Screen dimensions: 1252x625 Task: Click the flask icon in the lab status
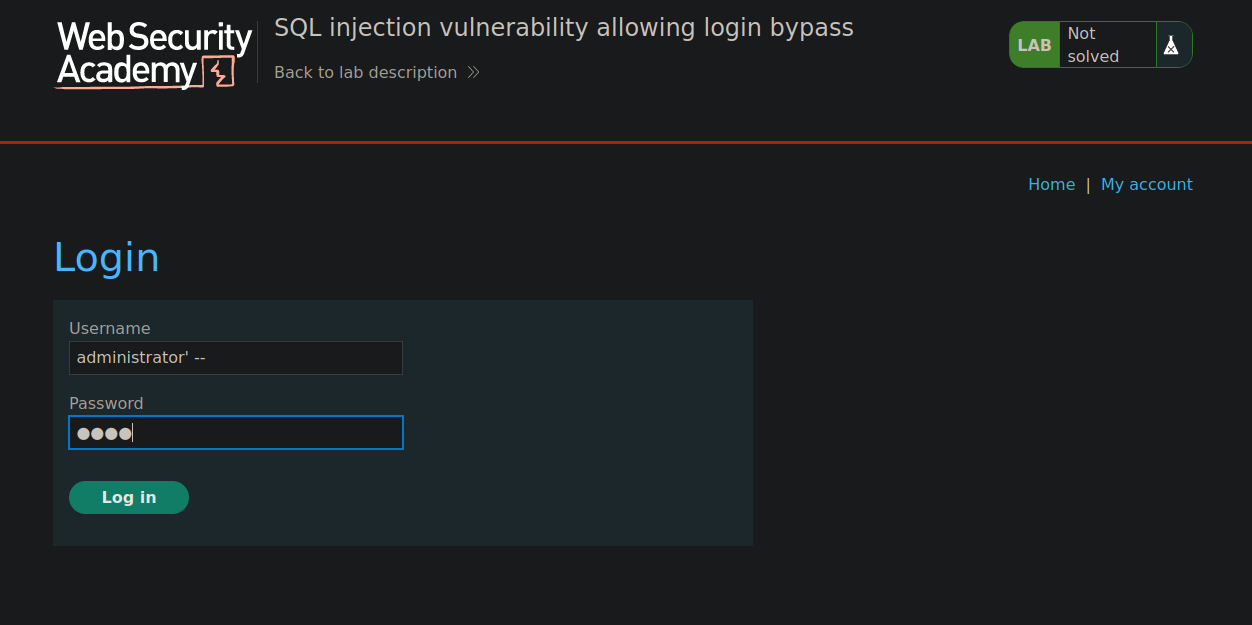pyautogui.click(x=1171, y=45)
